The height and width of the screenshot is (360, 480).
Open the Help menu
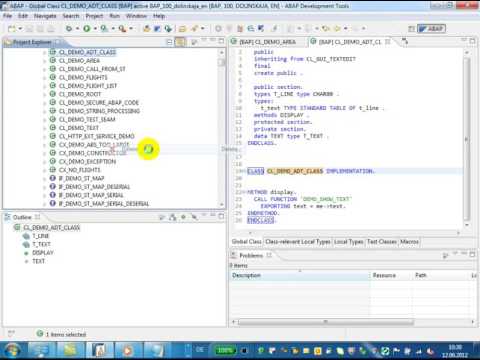coord(159,16)
